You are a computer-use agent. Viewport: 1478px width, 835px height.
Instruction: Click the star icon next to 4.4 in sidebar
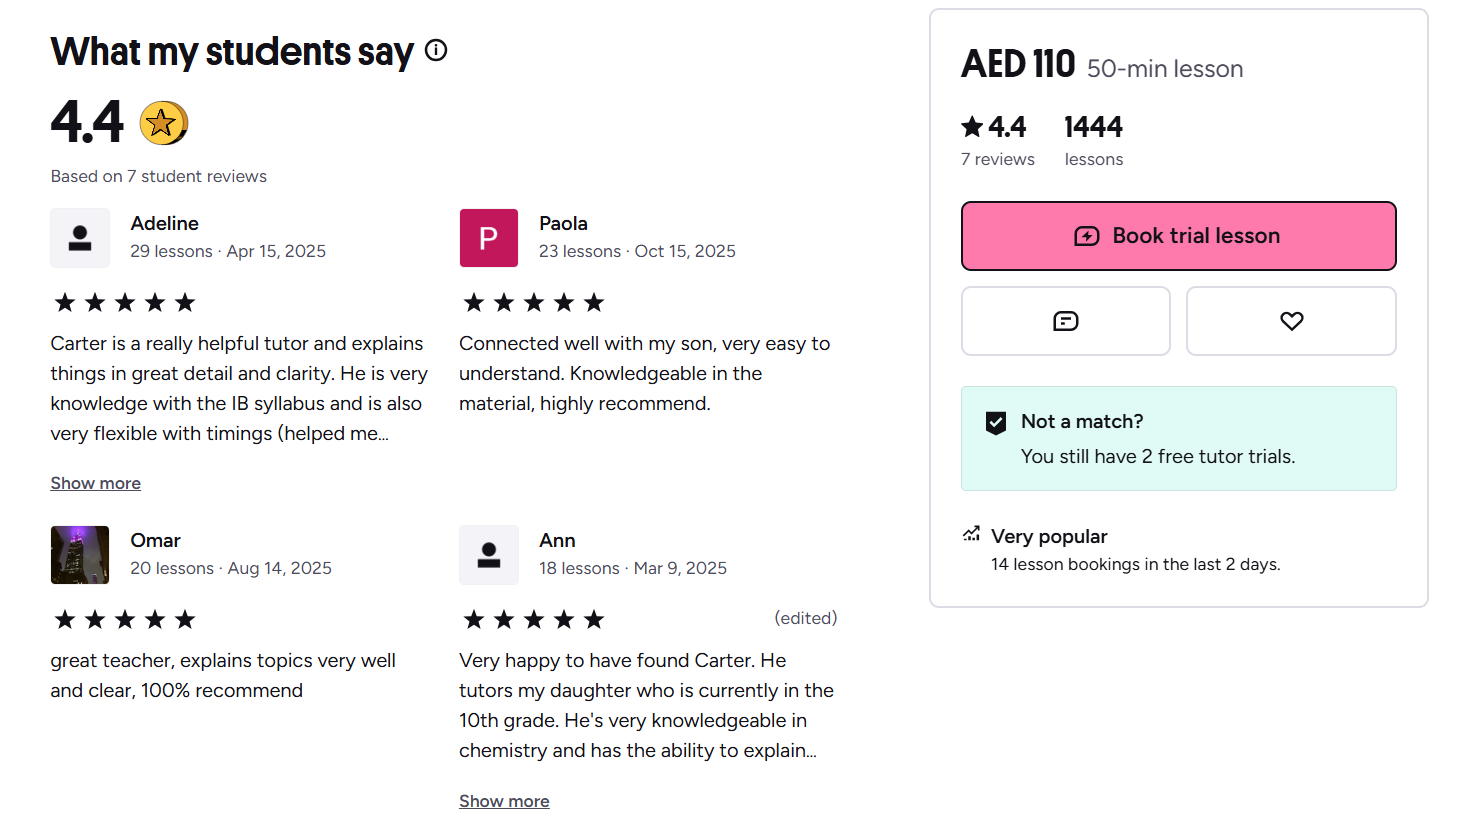(972, 127)
